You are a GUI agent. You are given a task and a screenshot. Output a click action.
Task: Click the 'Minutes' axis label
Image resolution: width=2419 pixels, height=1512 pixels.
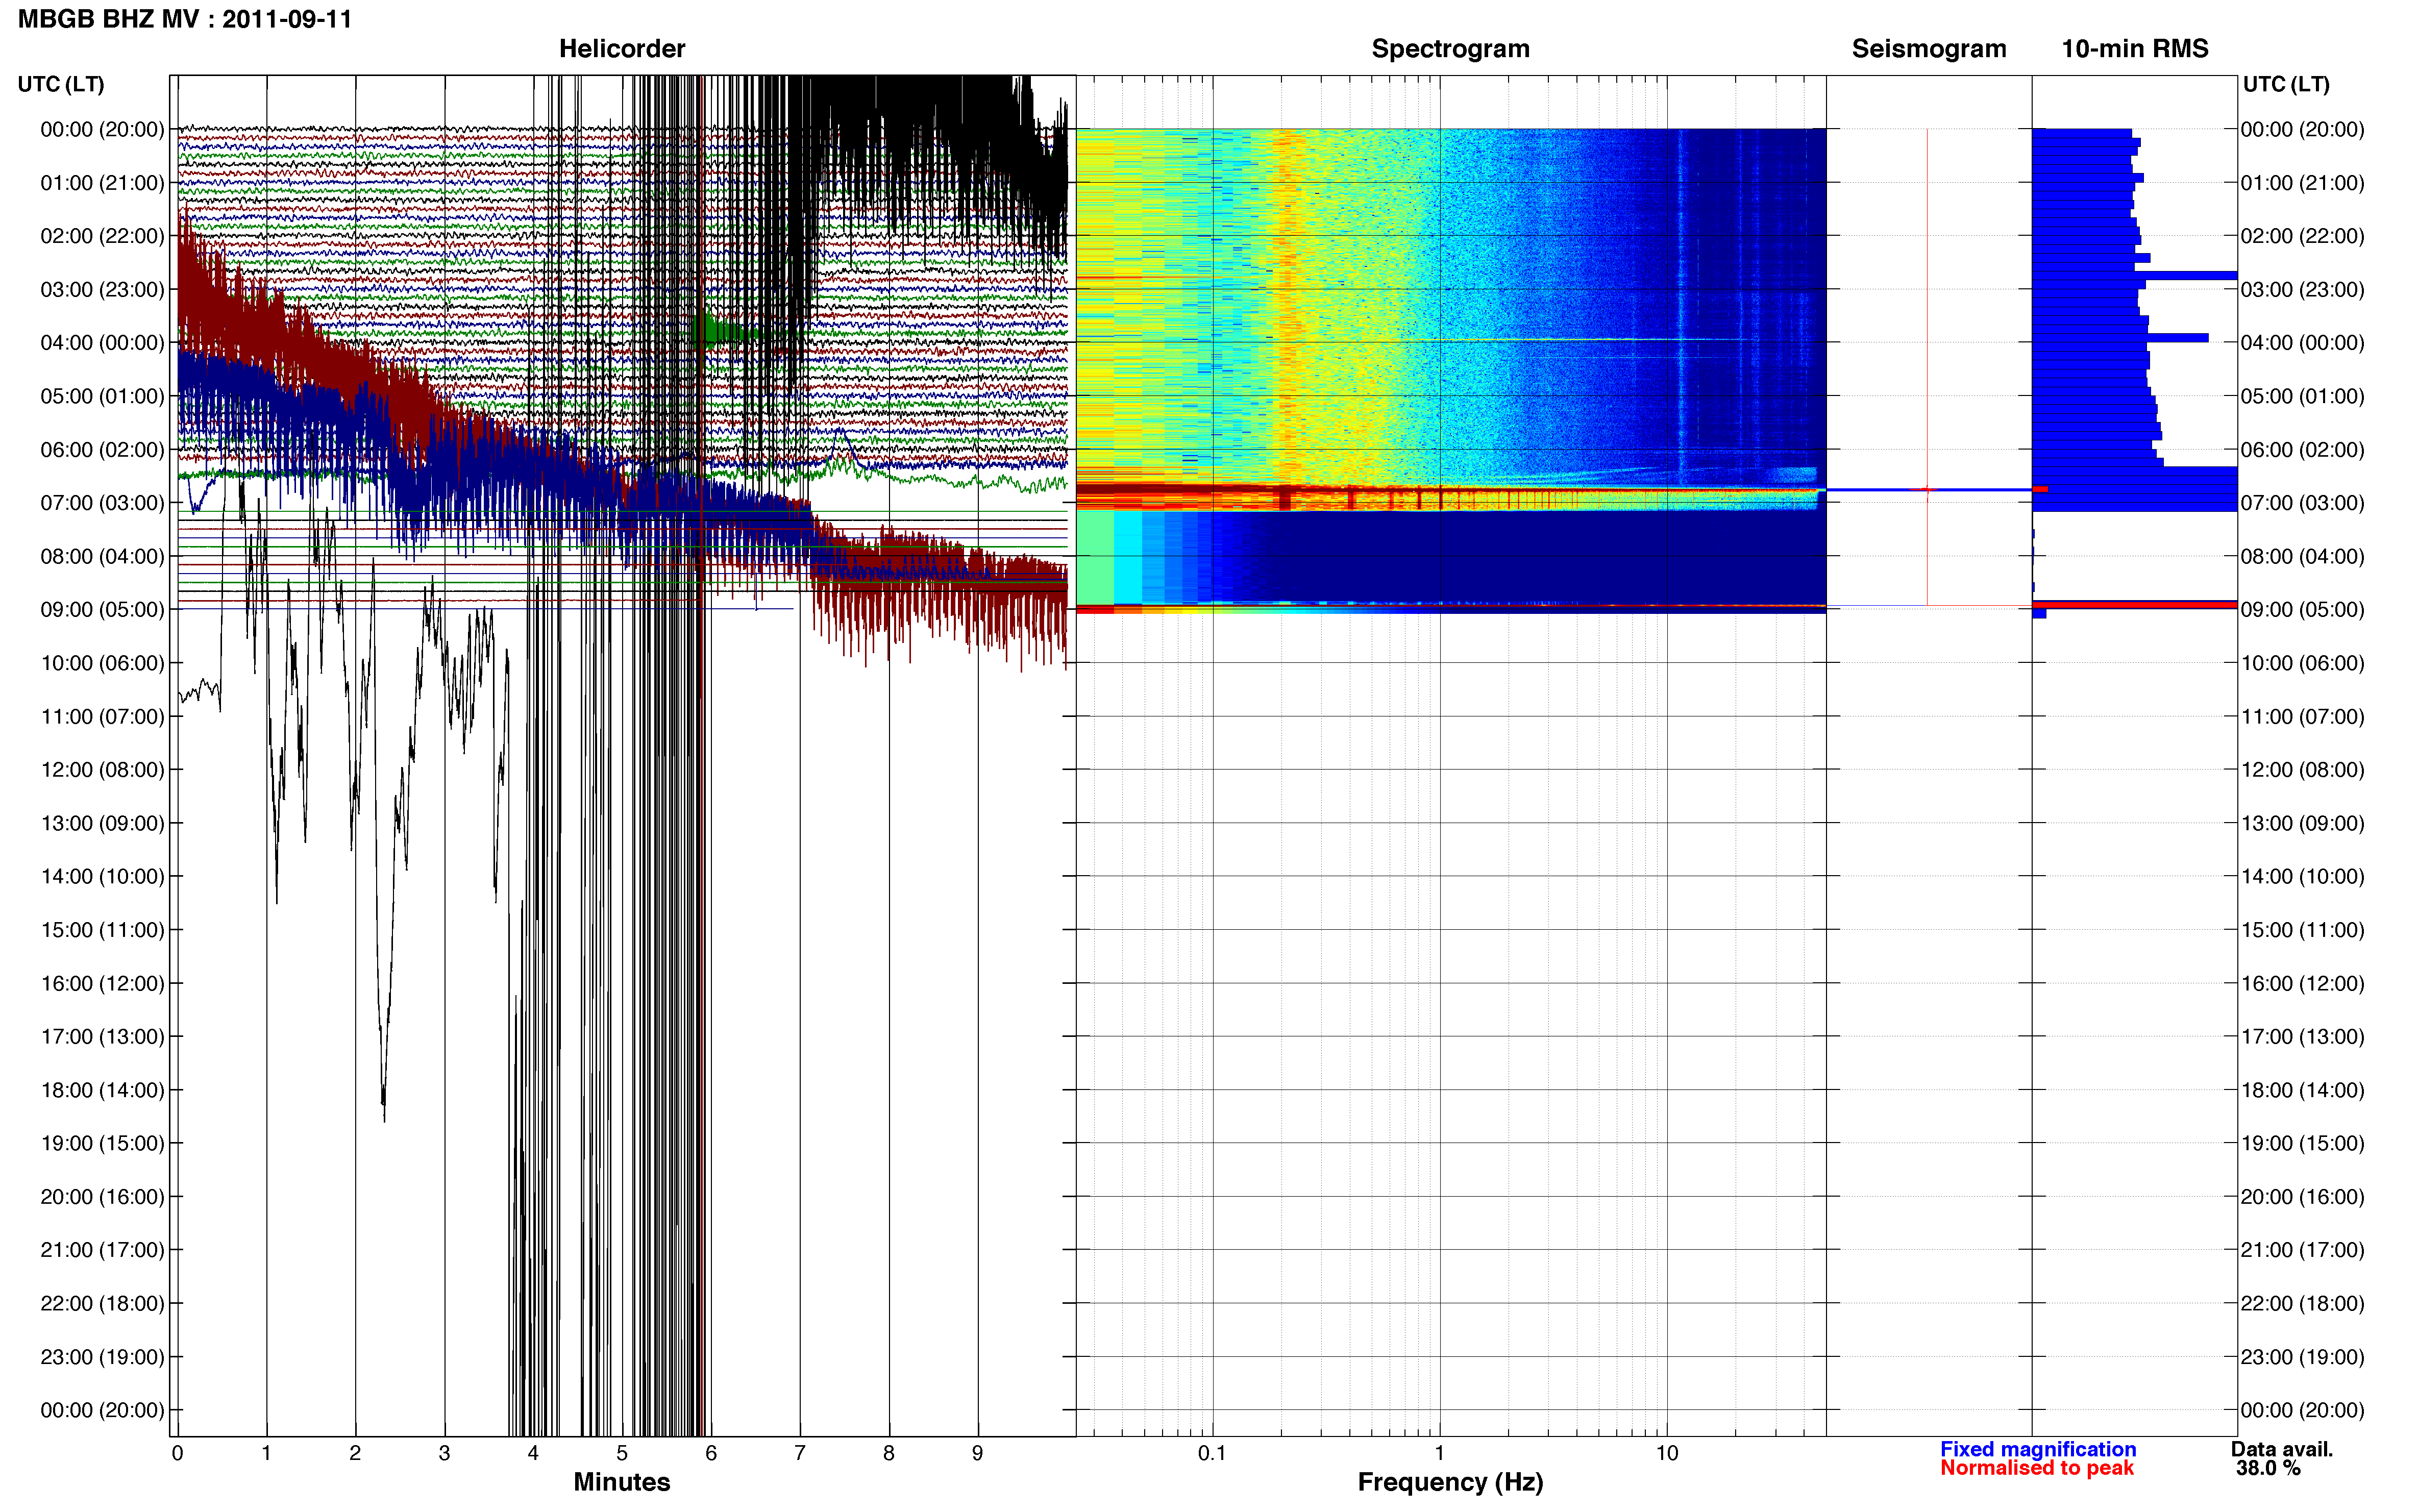622,1482
